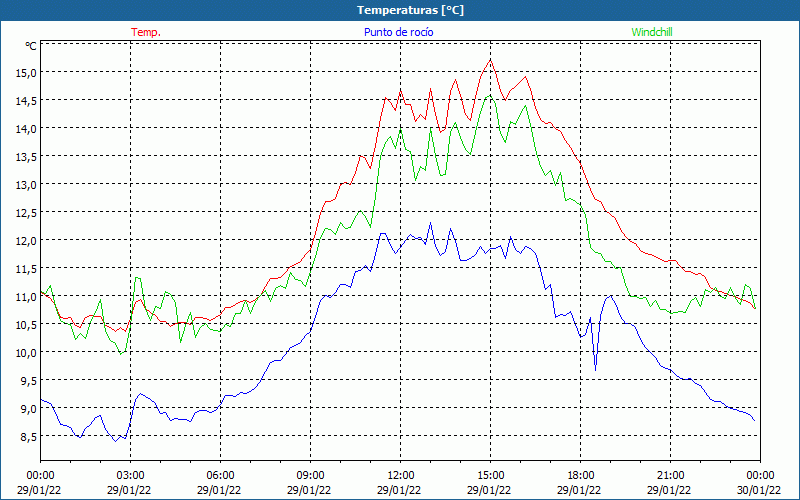Select the blue 'Punto de rocío' legend label
800x500 pixels.
coord(398,32)
